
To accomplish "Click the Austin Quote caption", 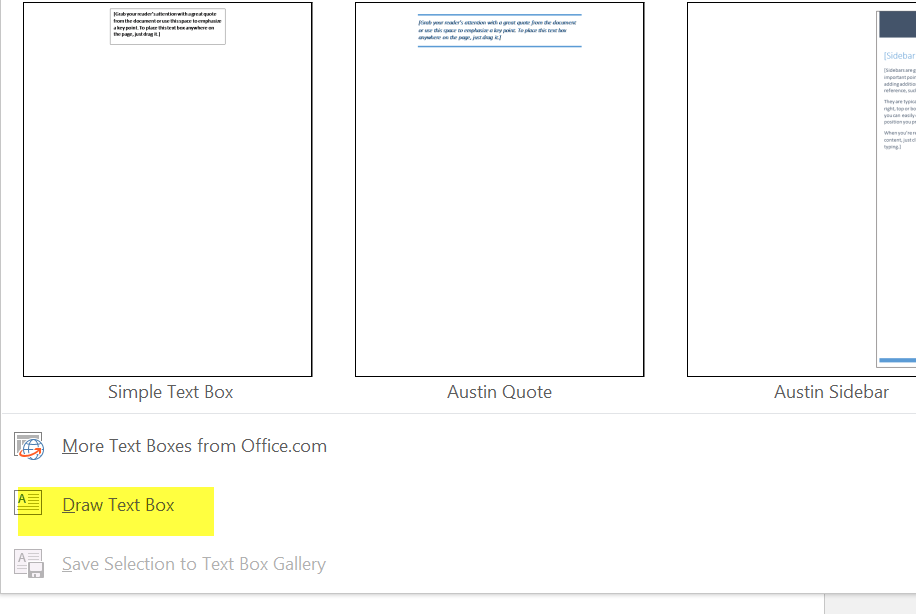I will 499,392.
